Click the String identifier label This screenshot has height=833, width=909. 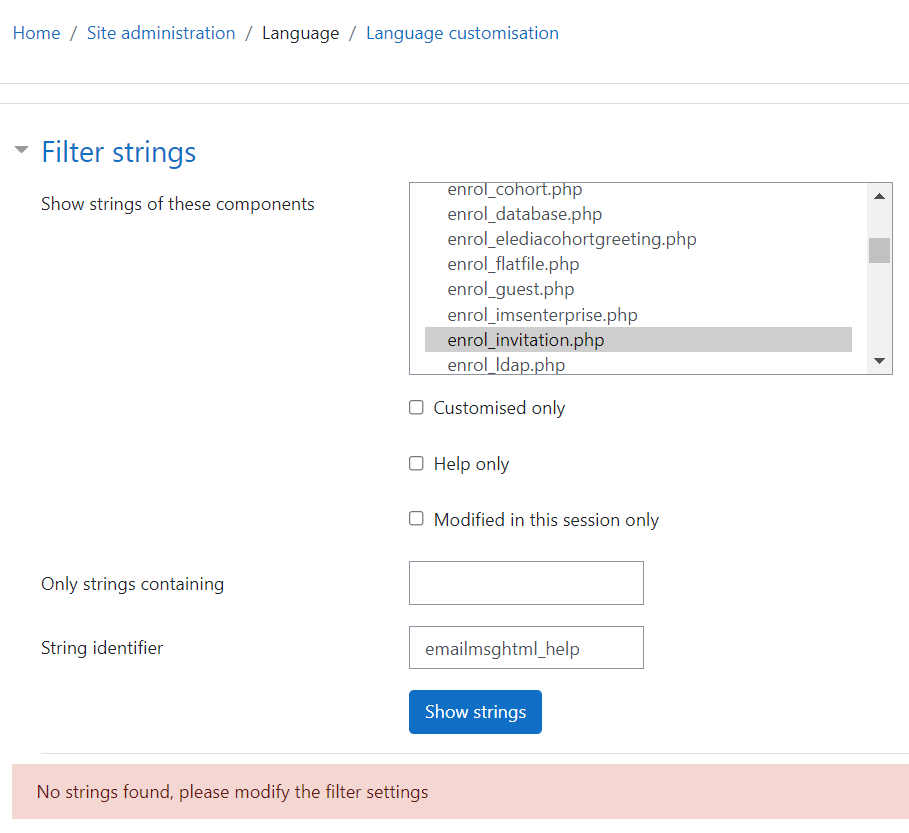point(102,648)
